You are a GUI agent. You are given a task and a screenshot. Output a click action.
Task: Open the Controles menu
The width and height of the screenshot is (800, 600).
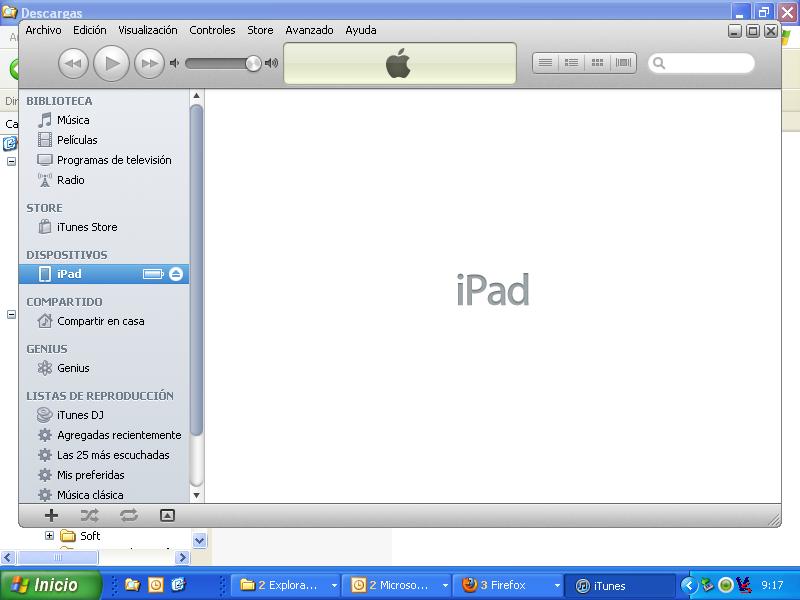click(212, 30)
